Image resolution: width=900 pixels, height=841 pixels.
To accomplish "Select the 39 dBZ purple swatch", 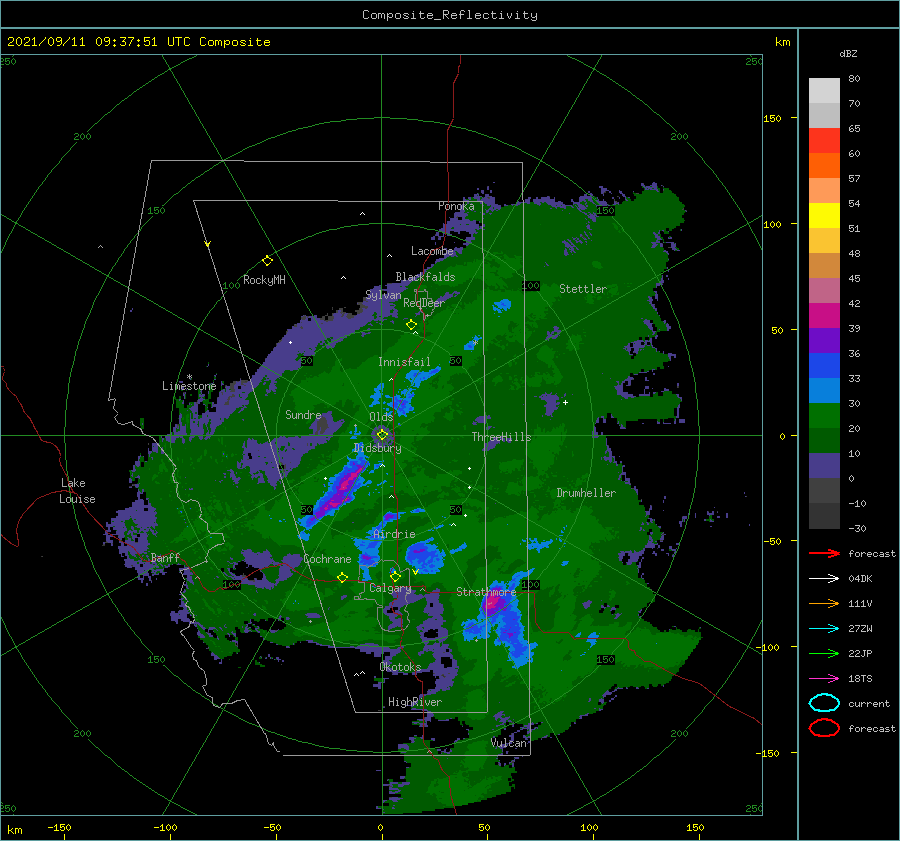I will [824, 340].
